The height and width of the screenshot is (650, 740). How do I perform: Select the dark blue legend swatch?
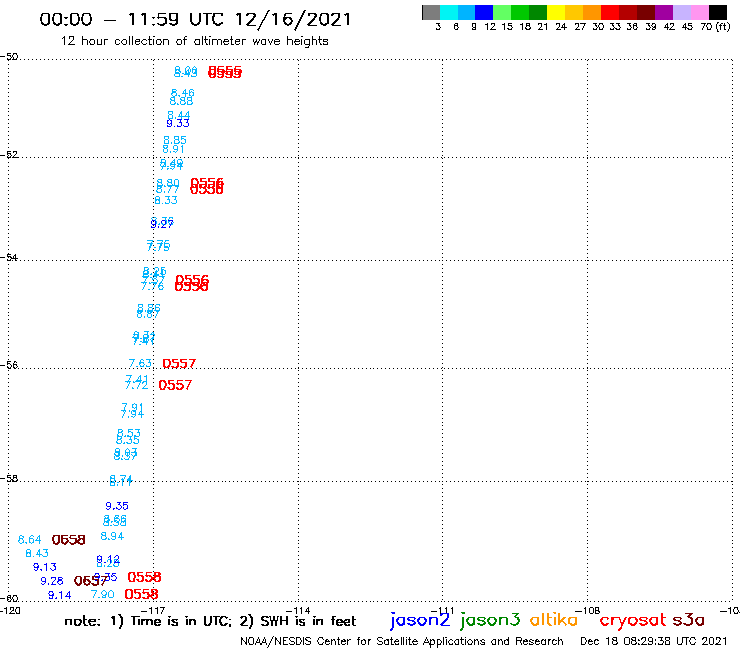(x=484, y=12)
